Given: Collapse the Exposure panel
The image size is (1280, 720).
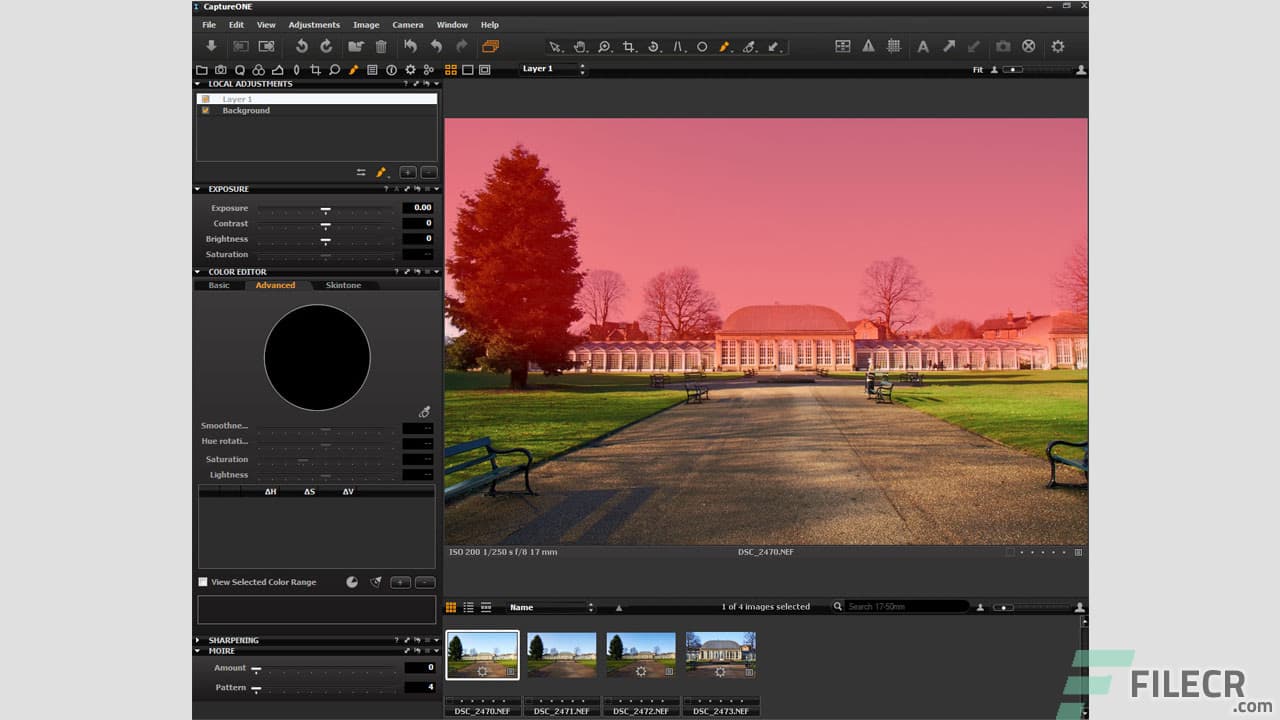Looking at the screenshot, I should (x=195, y=189).
